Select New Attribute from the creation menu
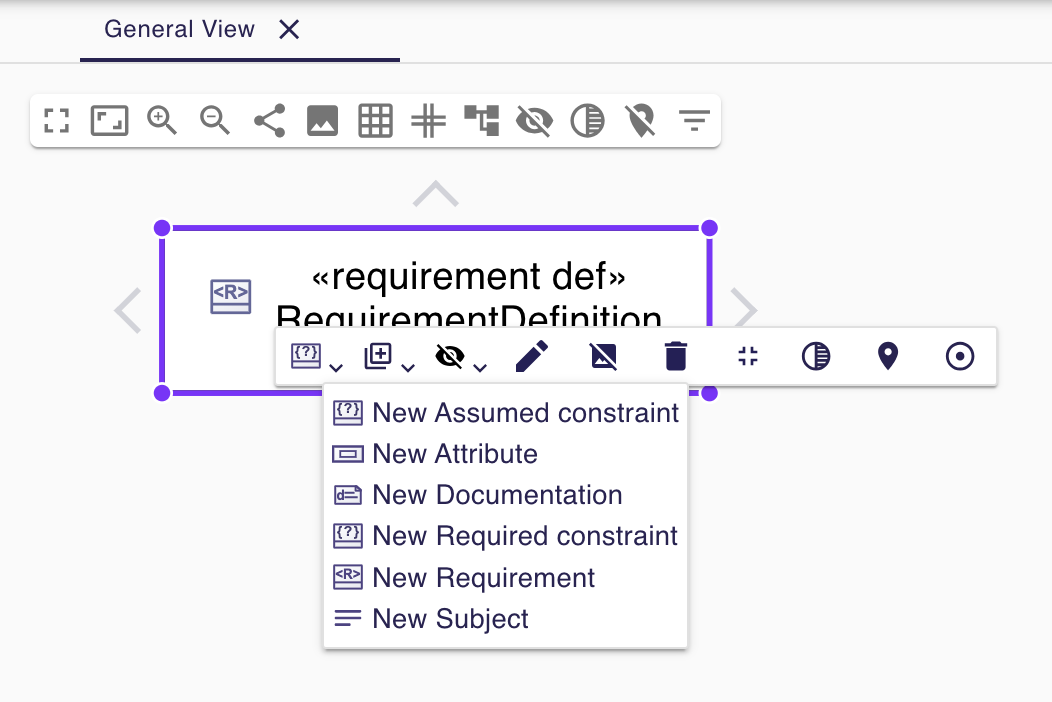Viewport: 1052px width, 702px height. 455,453
